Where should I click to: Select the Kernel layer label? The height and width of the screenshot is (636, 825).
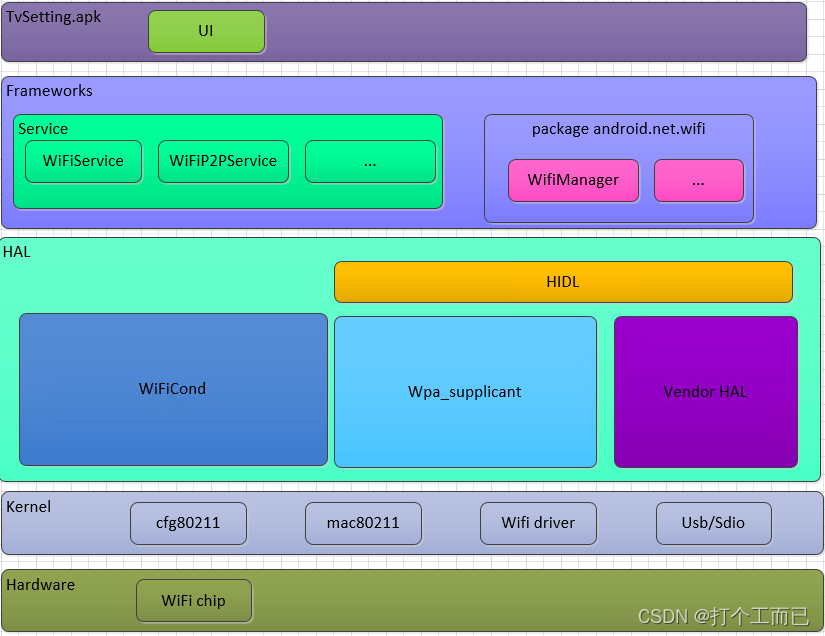coord(28,507)
